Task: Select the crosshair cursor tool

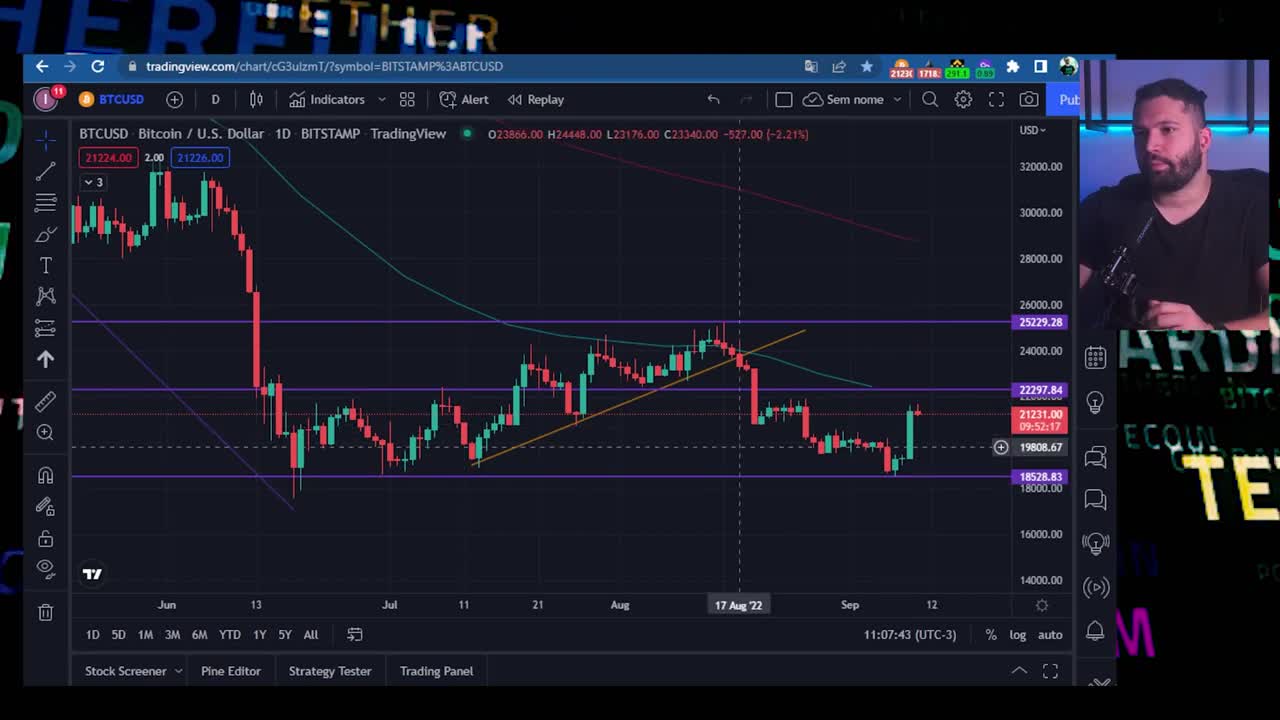Action: pyautogui.click(x=45, y=140)
